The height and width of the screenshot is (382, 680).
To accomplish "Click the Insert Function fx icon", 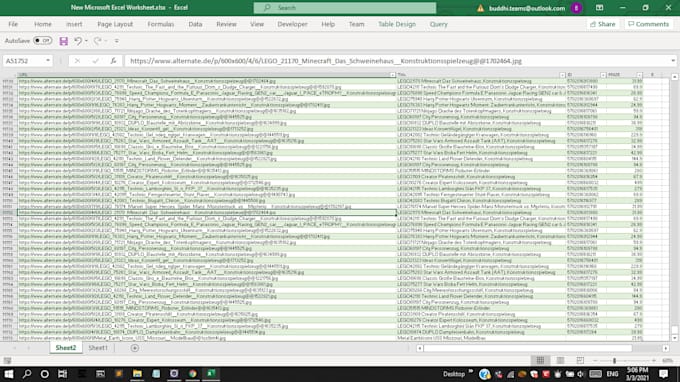I will pyautogui.click(x=113, y=61).
